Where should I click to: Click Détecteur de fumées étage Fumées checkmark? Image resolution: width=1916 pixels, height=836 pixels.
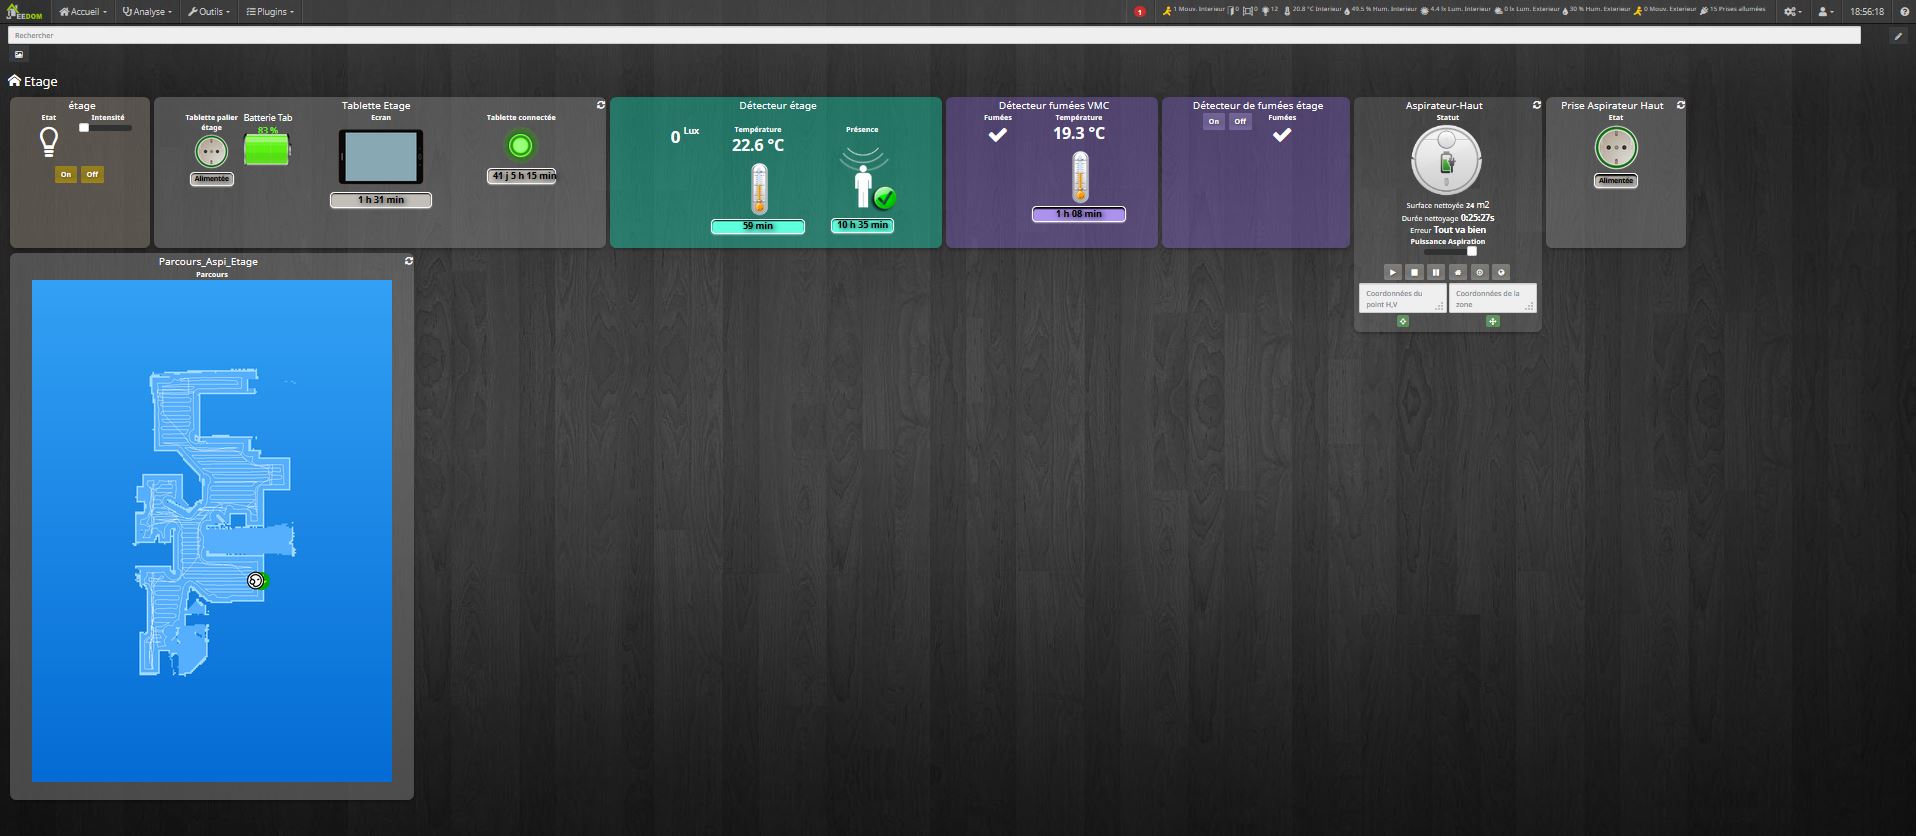click(x=1282, y=135)
